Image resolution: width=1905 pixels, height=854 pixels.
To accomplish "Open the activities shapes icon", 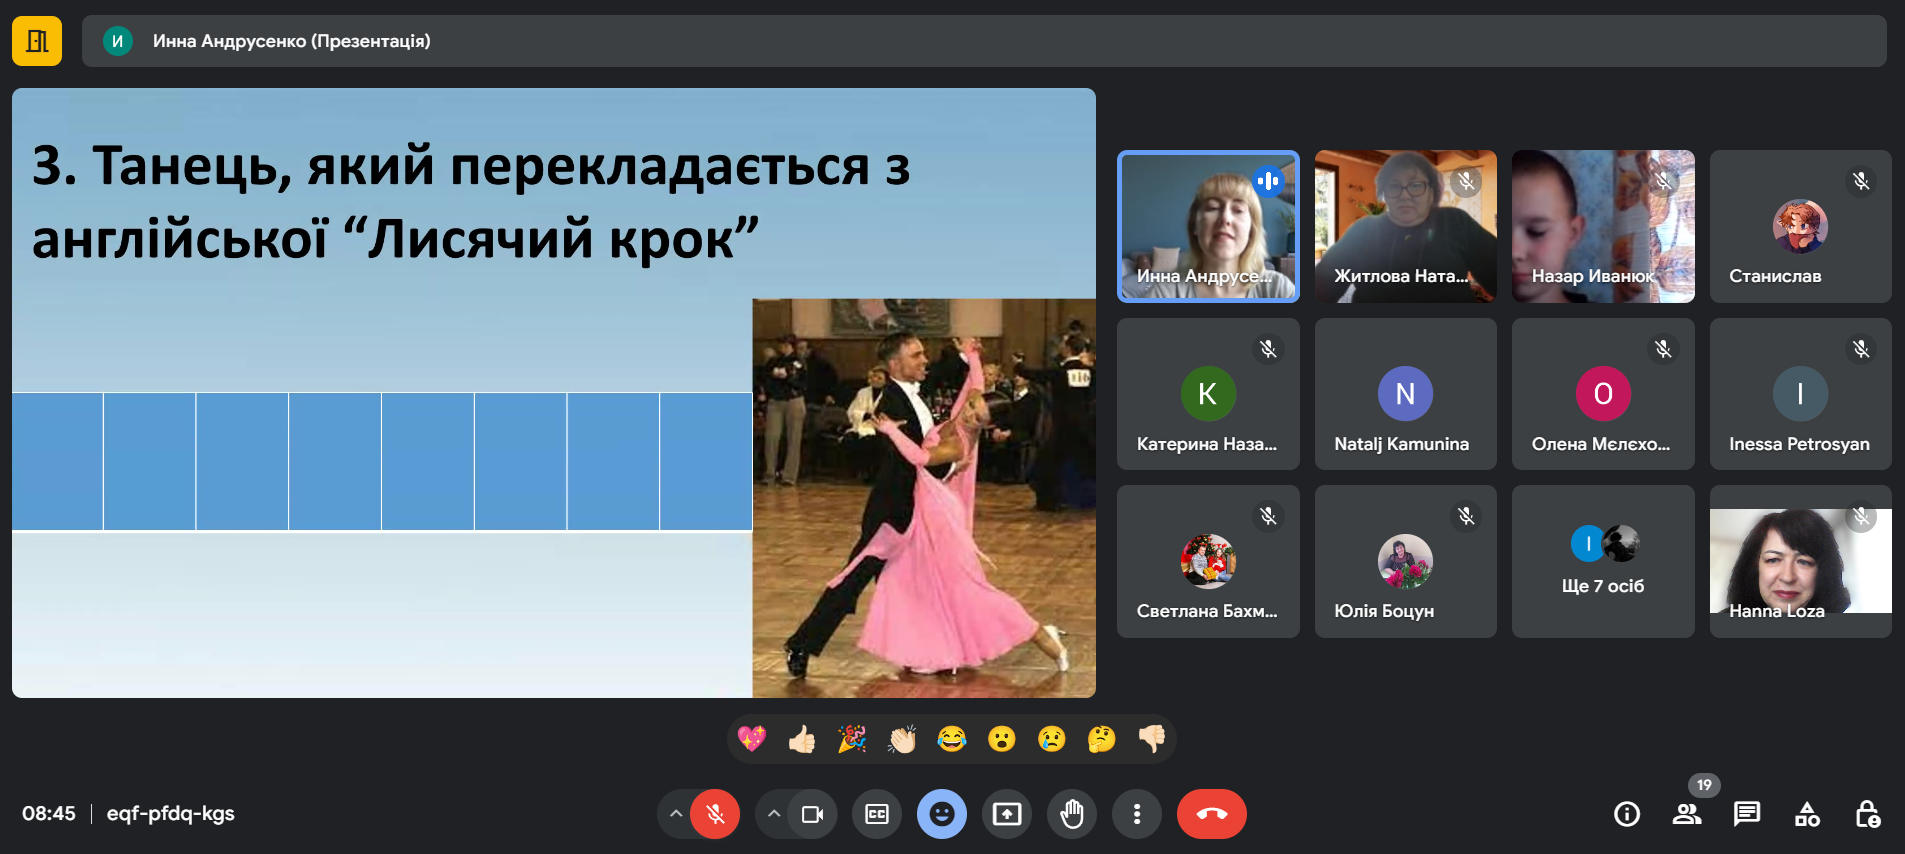I will pos(1807,814).
